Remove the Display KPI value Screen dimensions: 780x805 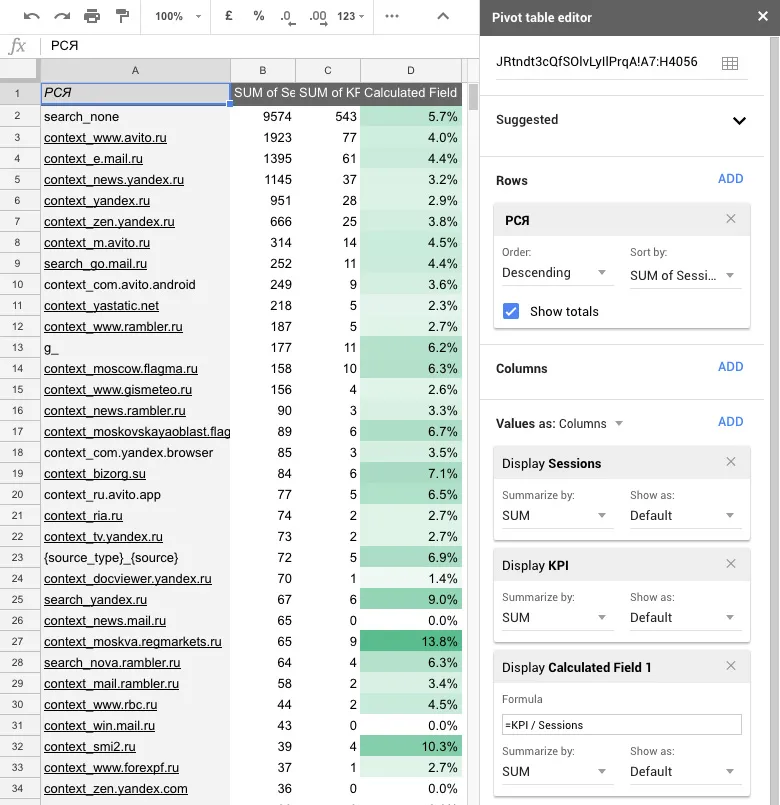coord(731,564)
